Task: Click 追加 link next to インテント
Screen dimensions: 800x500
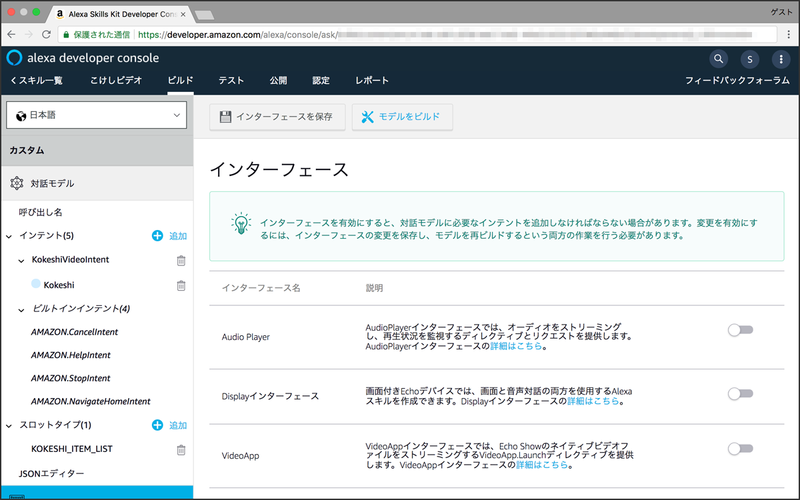Action: pyautogui.click(x=178, y=236)
